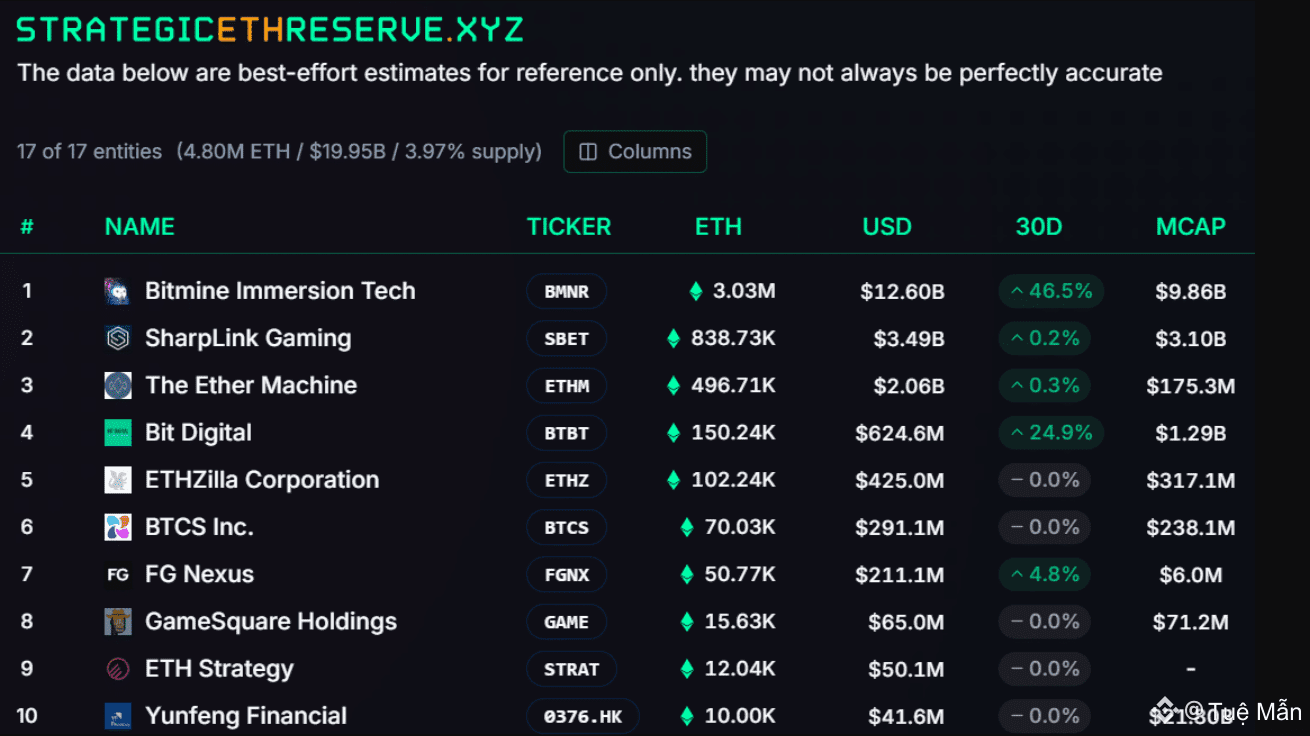Click The Ether Machine logo icon

118,385
